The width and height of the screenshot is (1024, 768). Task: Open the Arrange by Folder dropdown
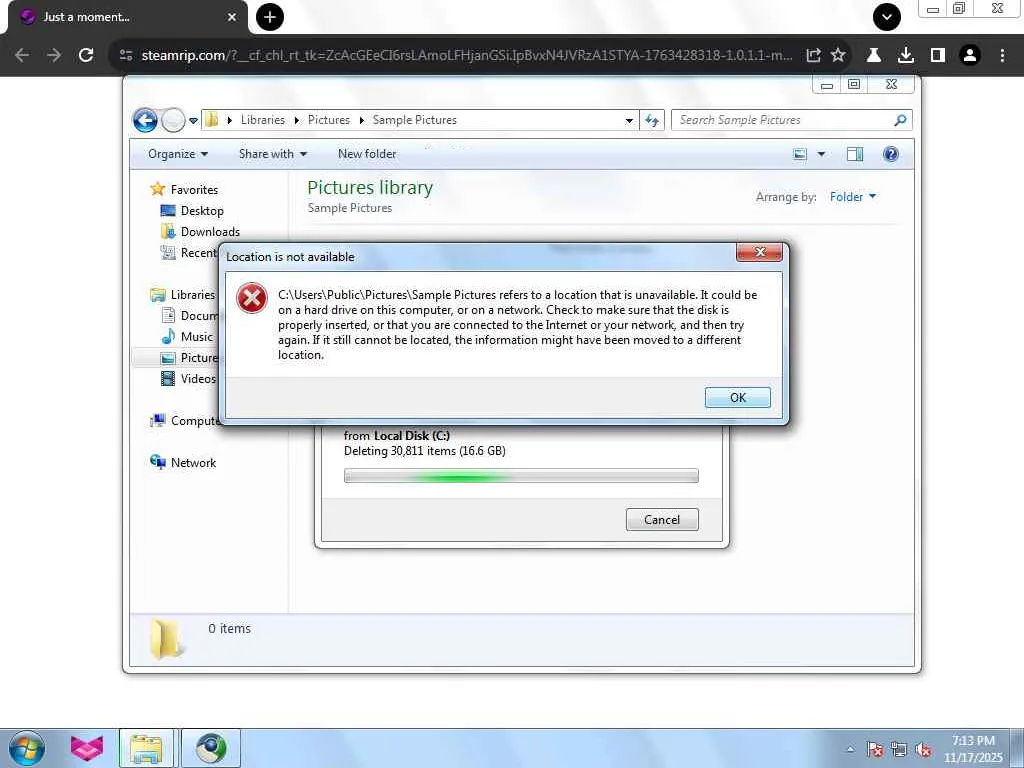(853, 197)
